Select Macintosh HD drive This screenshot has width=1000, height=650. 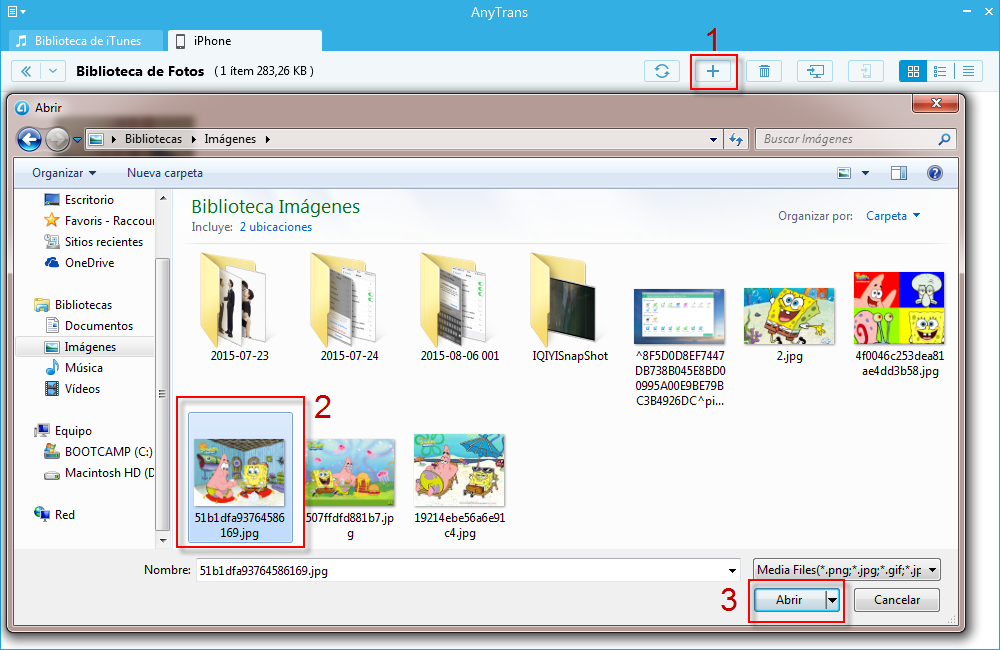[x=98, y=473]
